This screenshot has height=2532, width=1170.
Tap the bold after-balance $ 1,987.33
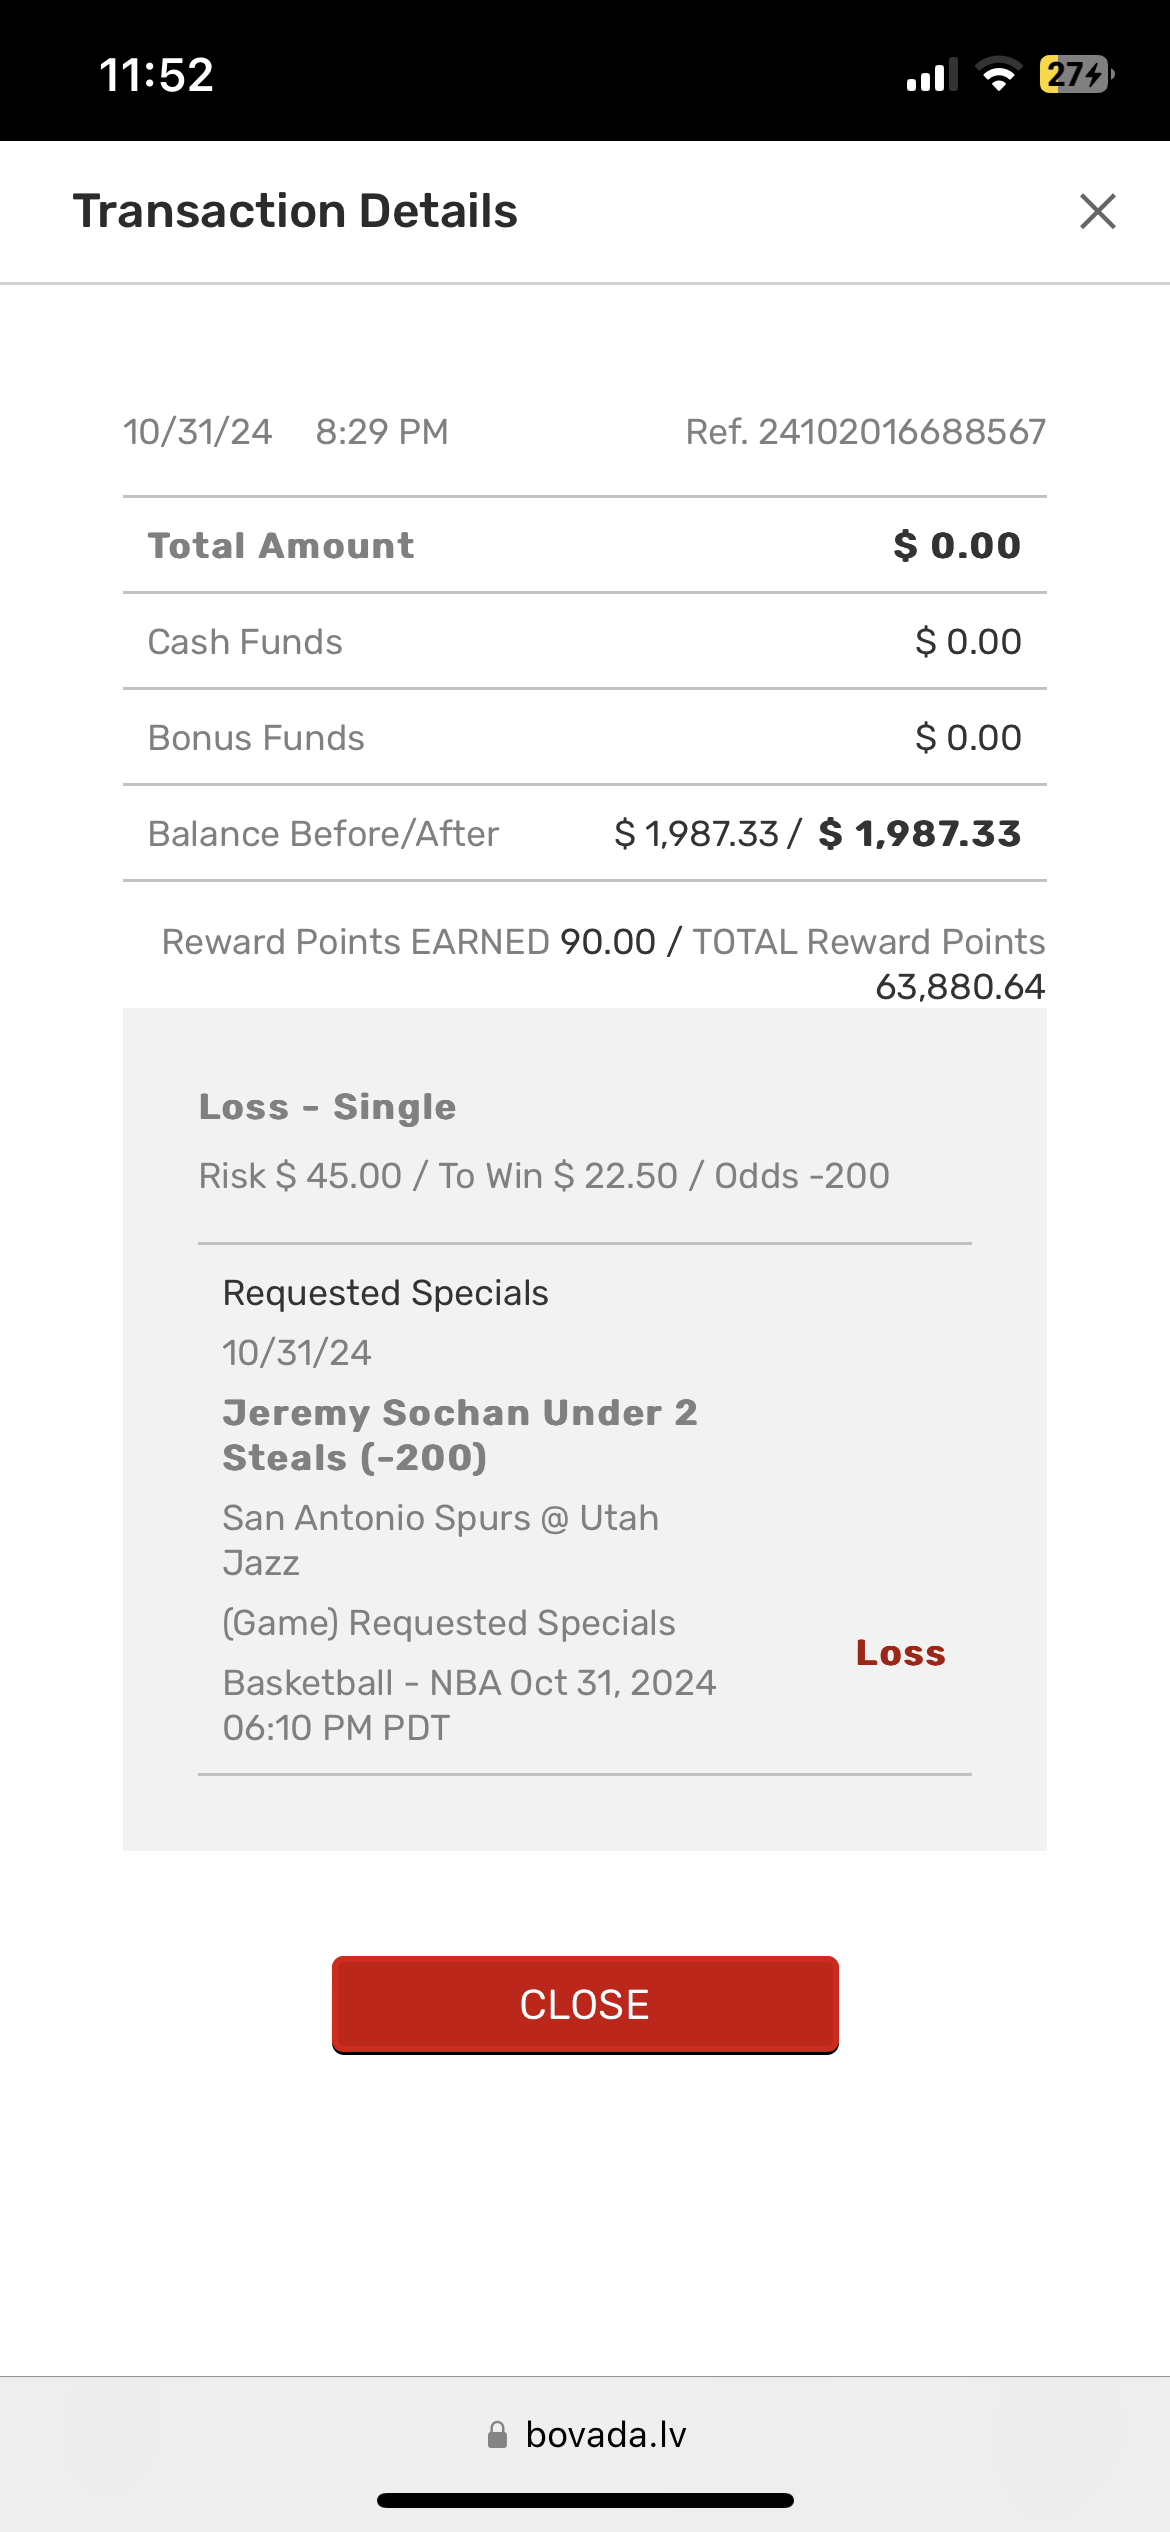(919, 834)
